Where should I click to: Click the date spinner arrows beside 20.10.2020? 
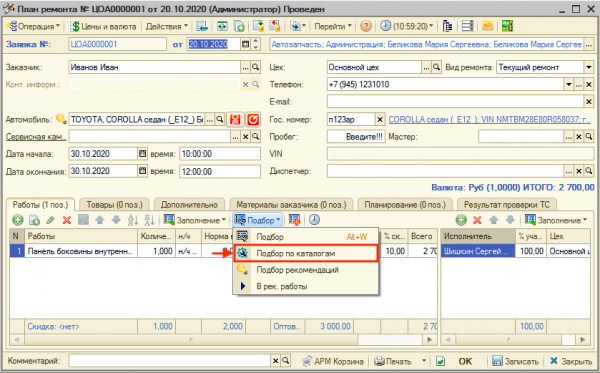click(256, 44)
